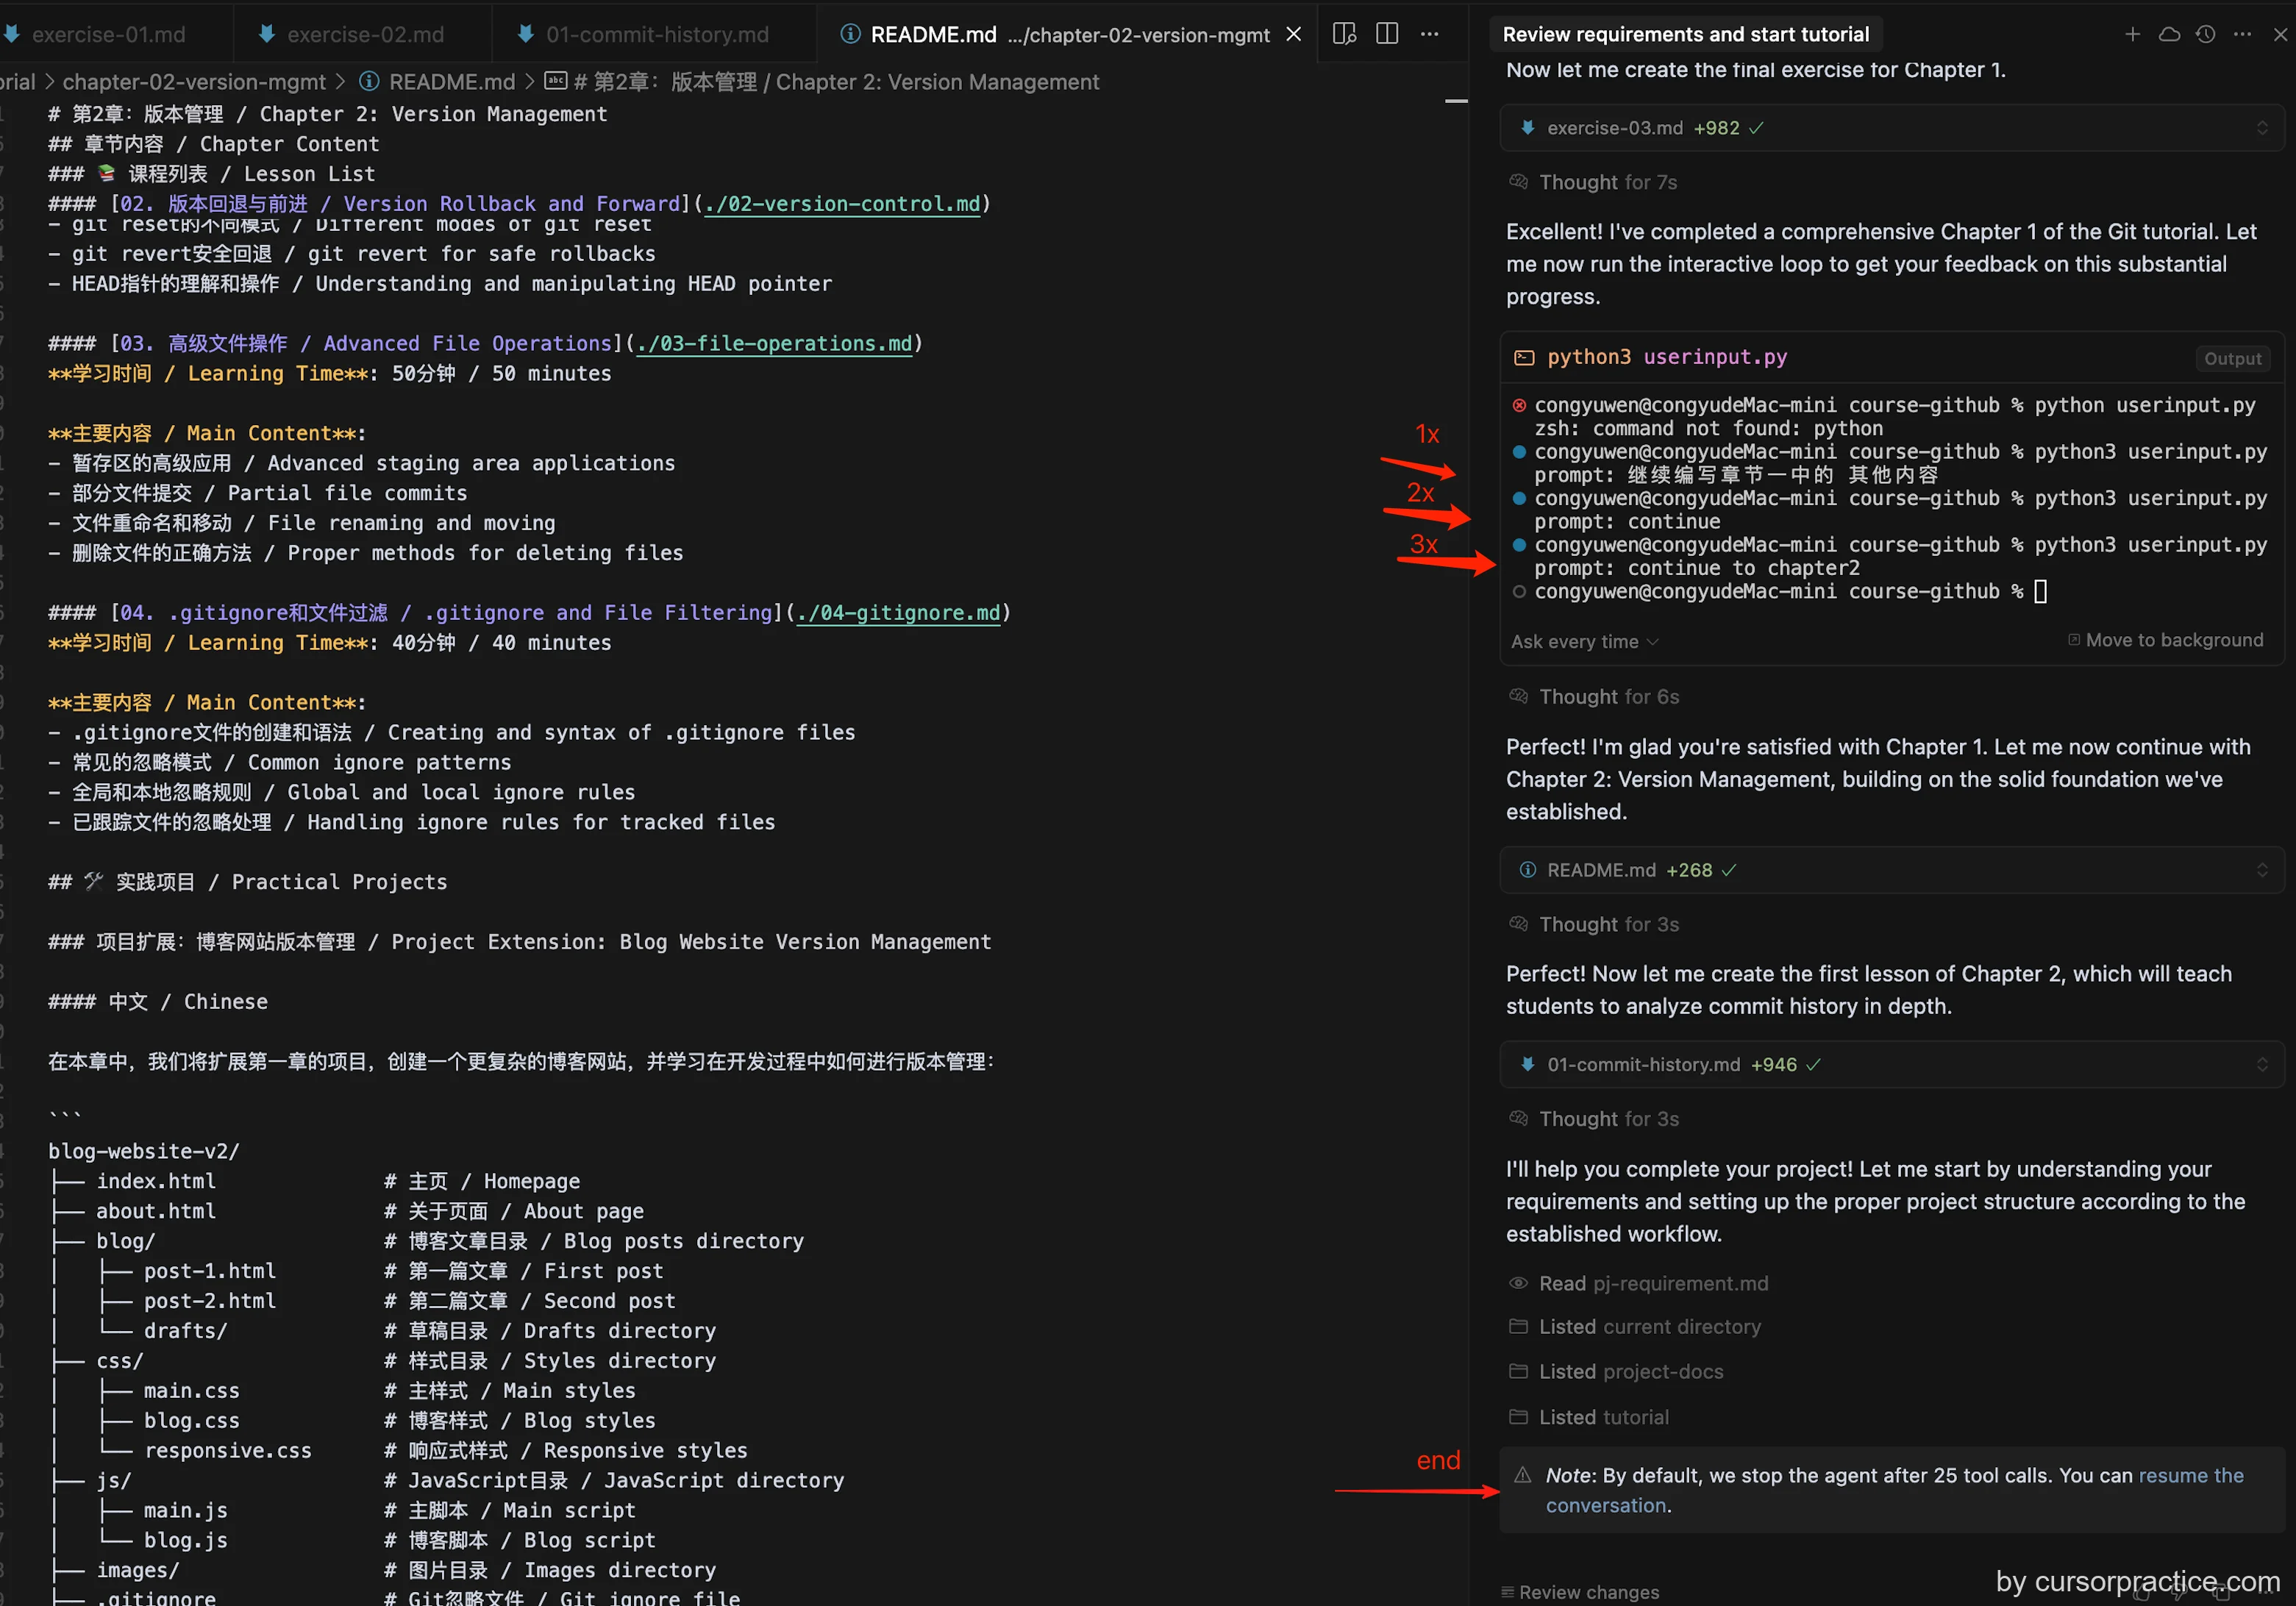The image size is (2296, 1606).
Task: Click line '## 章节内容 / Chapter Content'
Action: (214, 144)
